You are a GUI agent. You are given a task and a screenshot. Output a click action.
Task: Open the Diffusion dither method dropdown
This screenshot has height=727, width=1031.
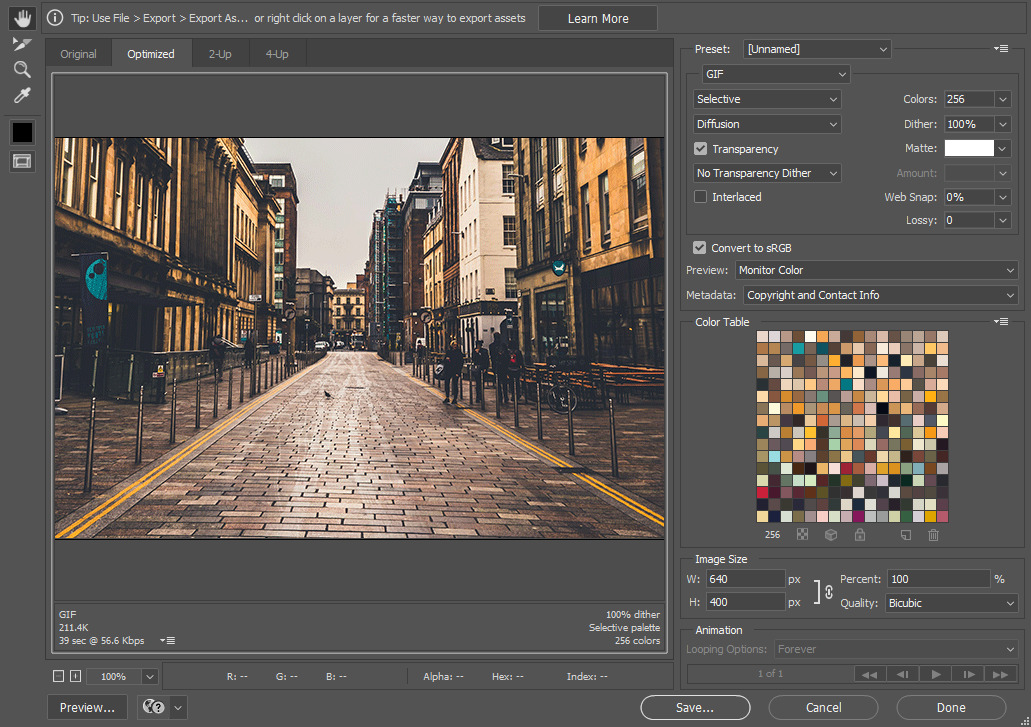pos(767,124)
